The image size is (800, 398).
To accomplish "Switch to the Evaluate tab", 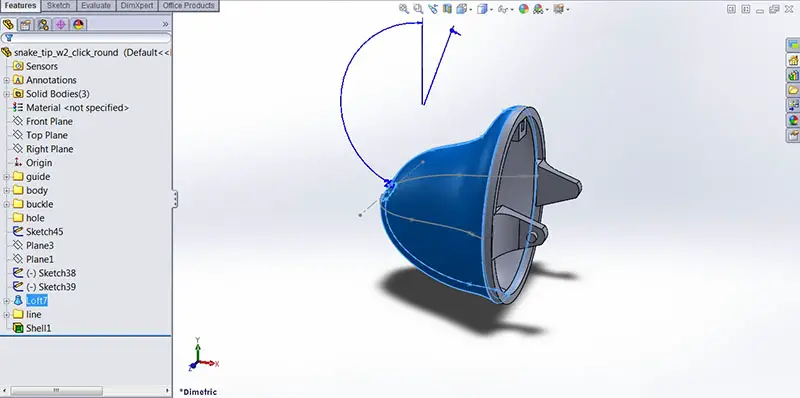I will pos(96,6).
